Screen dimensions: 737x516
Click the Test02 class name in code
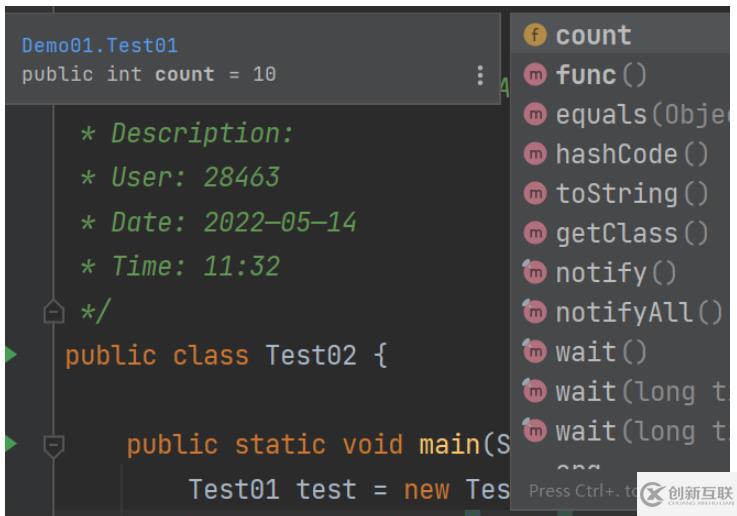pyautogui.click(x=311, y=355)
